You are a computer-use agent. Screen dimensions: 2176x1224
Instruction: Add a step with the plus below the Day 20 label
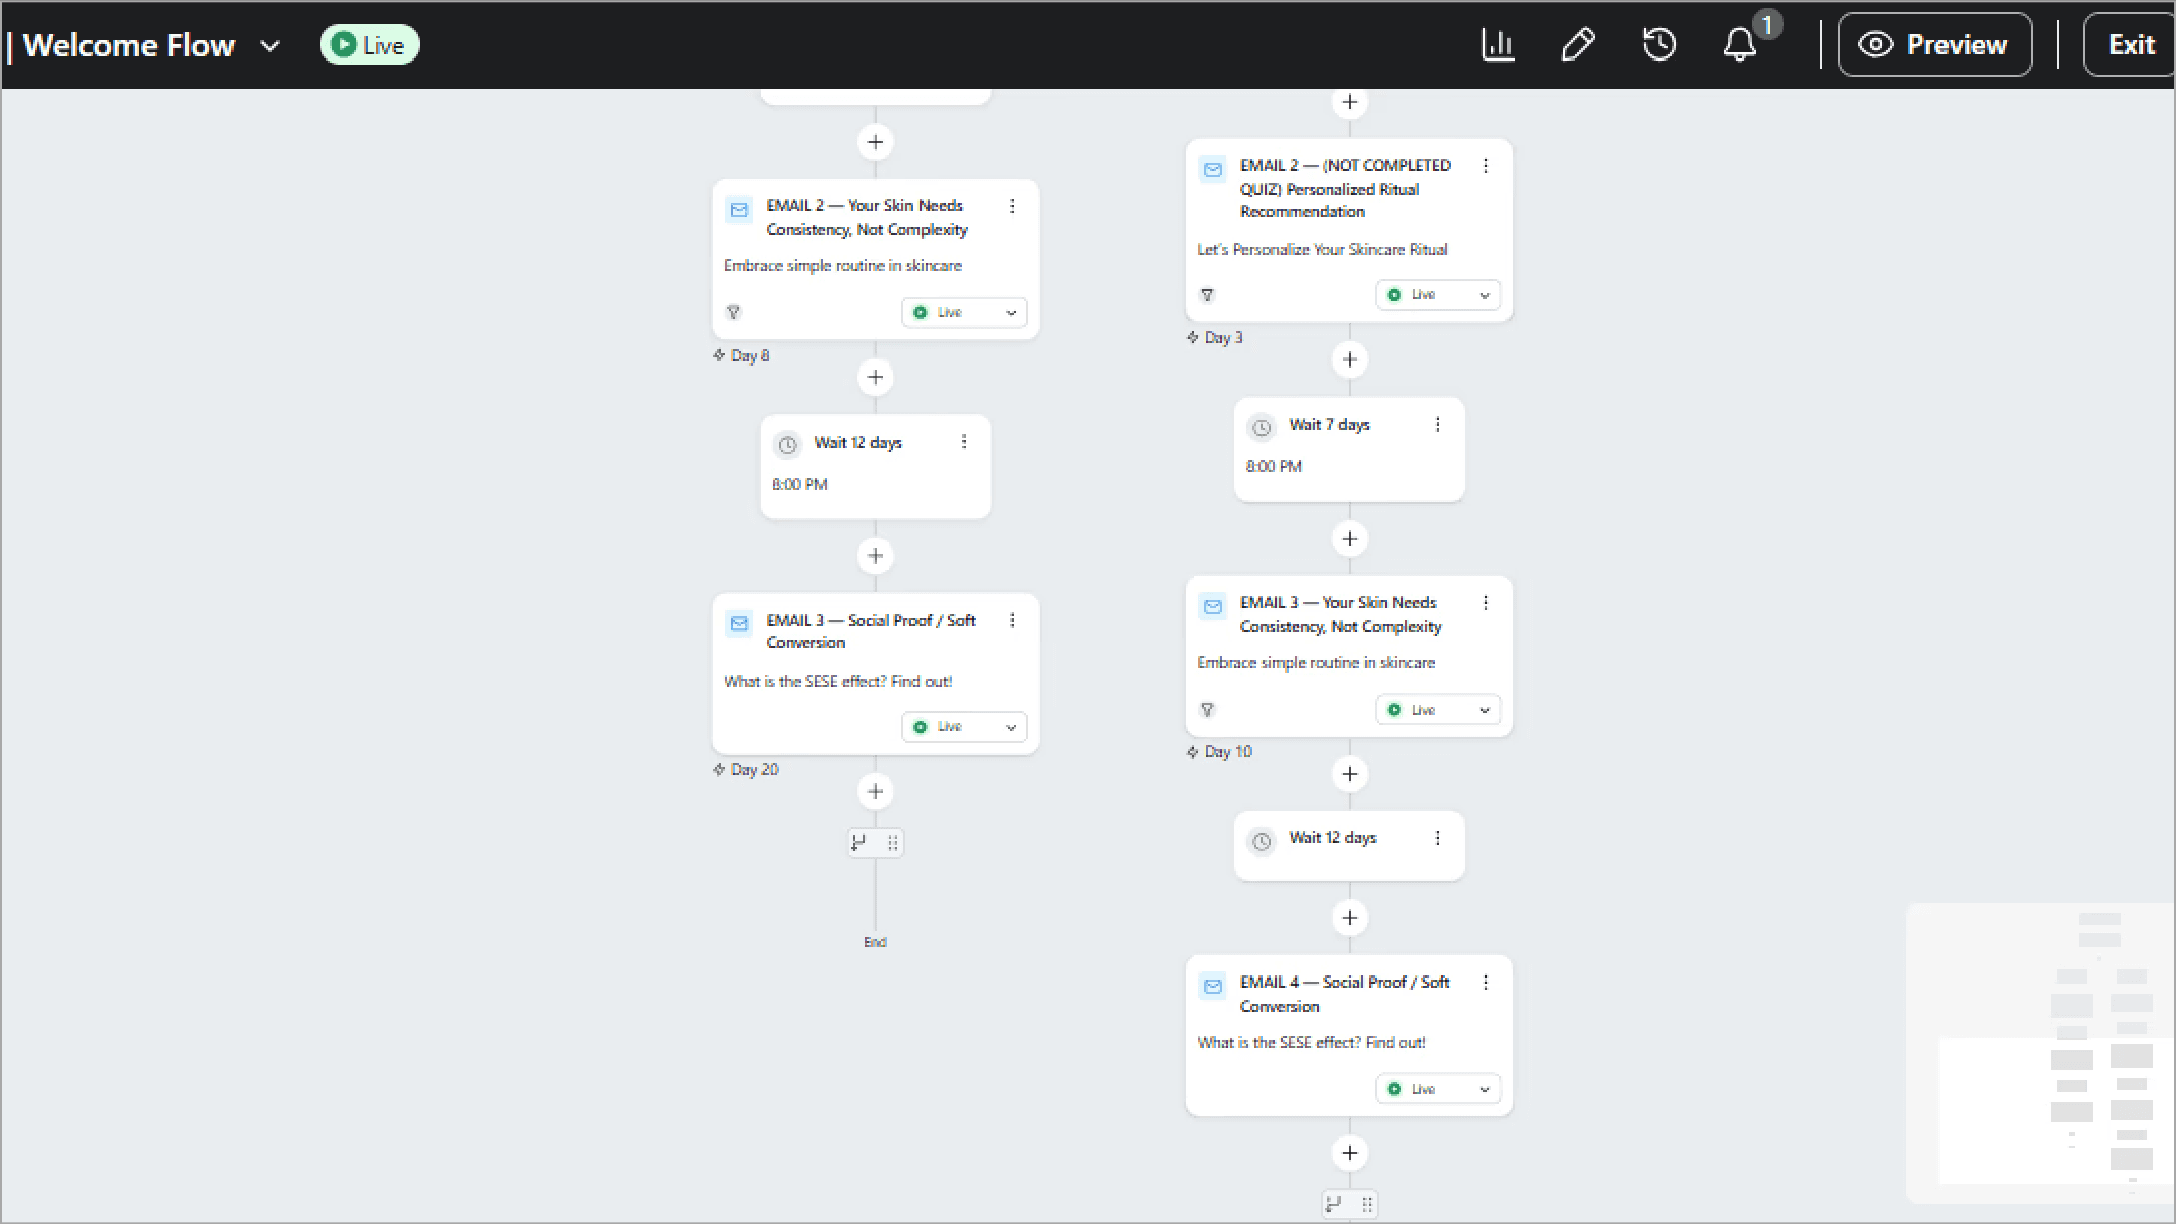875,792
